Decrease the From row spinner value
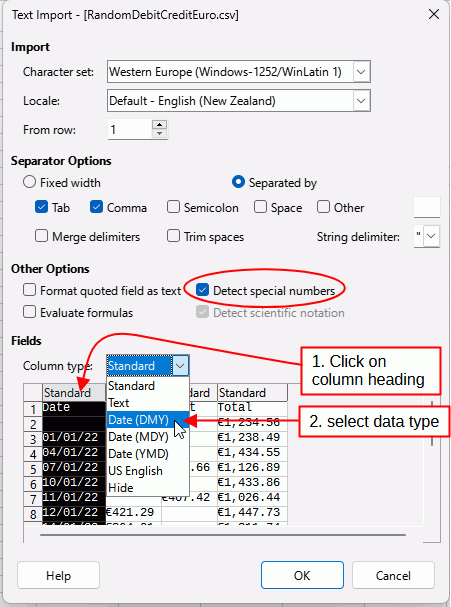The image size is (451, 607). [x=159, y=134]
